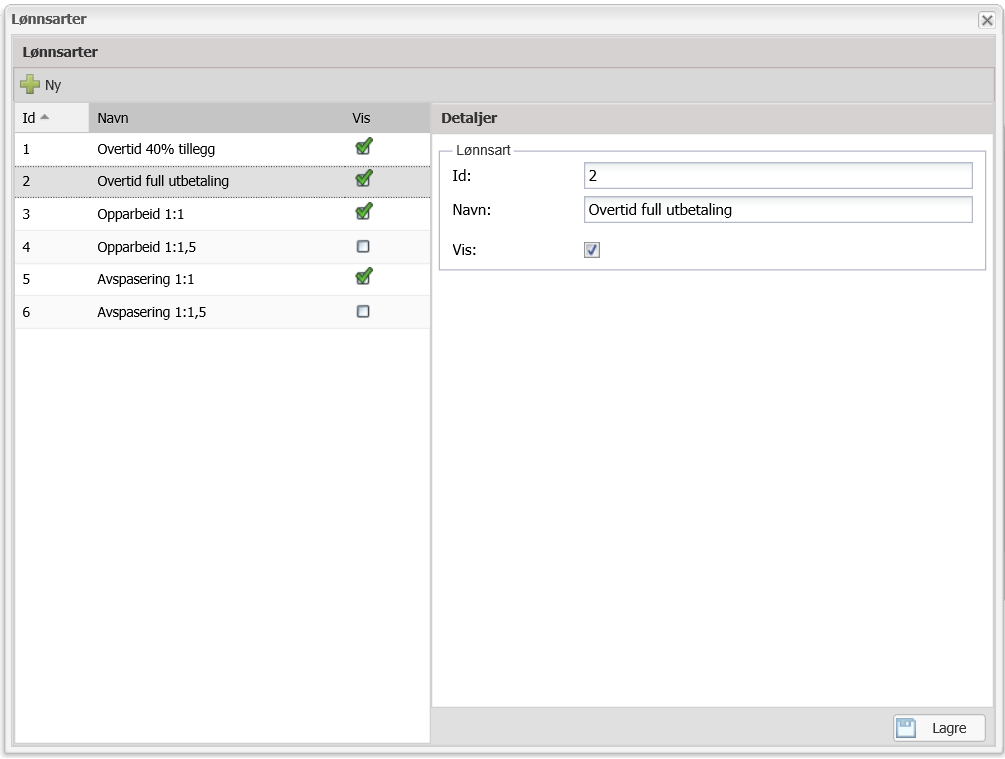1005x759 pixels.
Task: Select the Overtid 40% tillegg row
Action: click(156, 149)
